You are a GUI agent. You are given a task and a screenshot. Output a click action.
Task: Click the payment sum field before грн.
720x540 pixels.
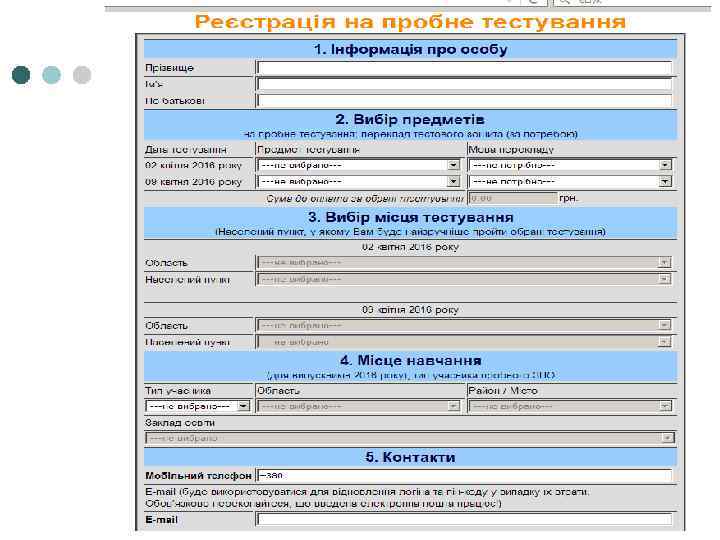pos(512,198)
